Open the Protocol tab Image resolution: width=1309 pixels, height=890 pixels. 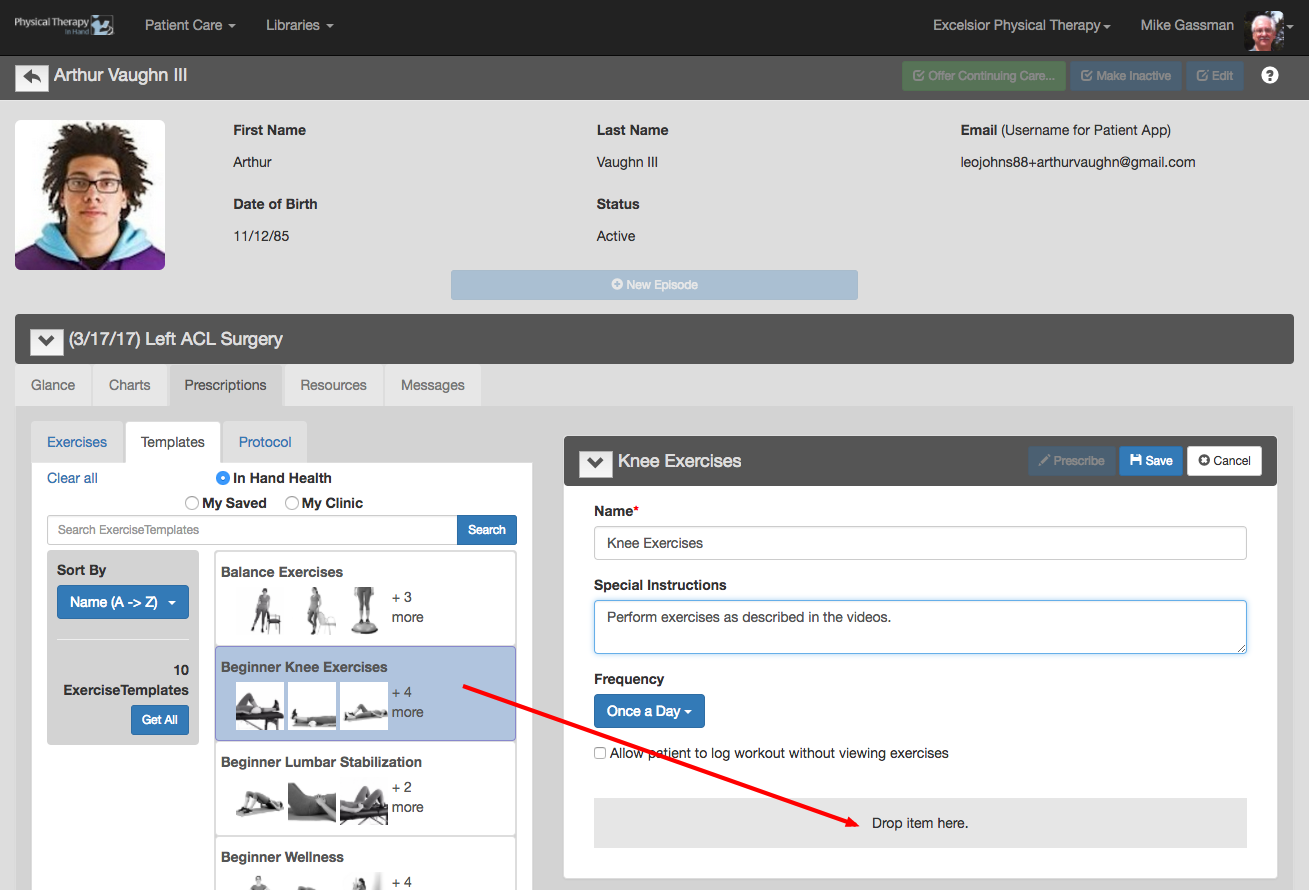(x=265, y=442)
